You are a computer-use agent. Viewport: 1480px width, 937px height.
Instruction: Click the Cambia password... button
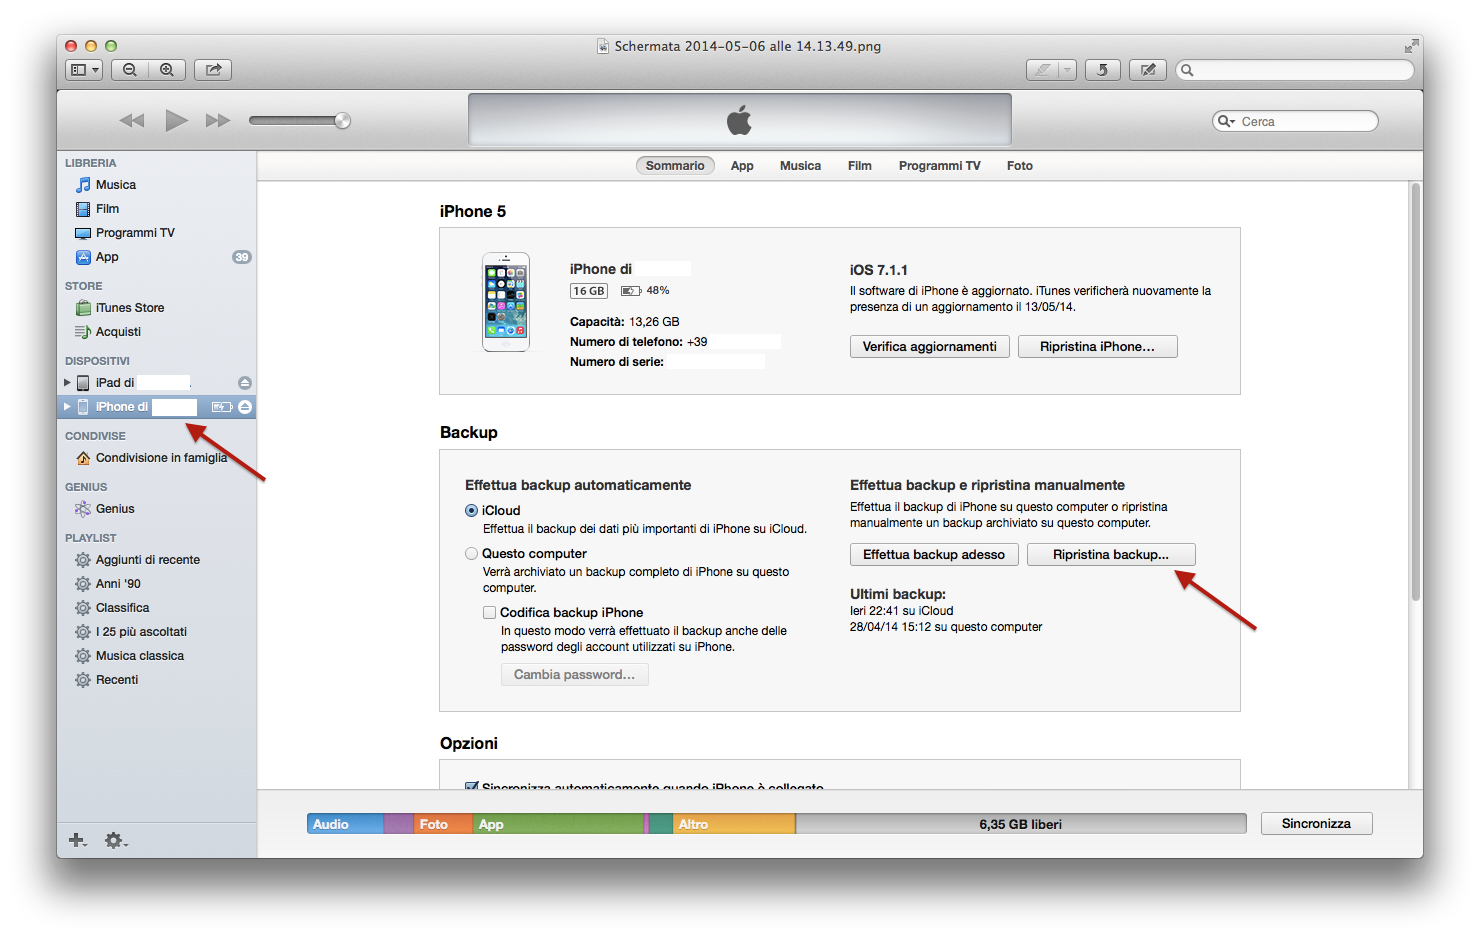coord(575,675)
